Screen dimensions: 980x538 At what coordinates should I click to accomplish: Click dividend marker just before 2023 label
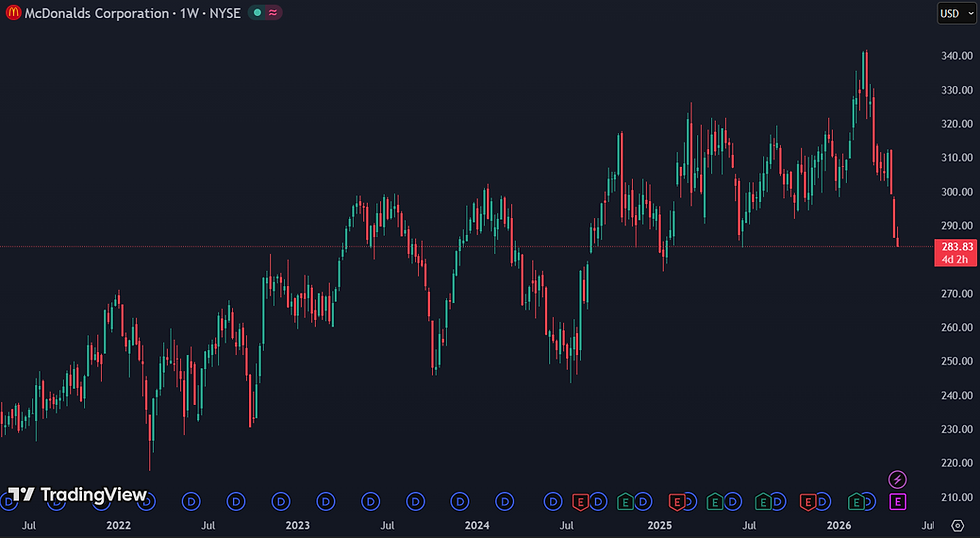tap(281, 501)
